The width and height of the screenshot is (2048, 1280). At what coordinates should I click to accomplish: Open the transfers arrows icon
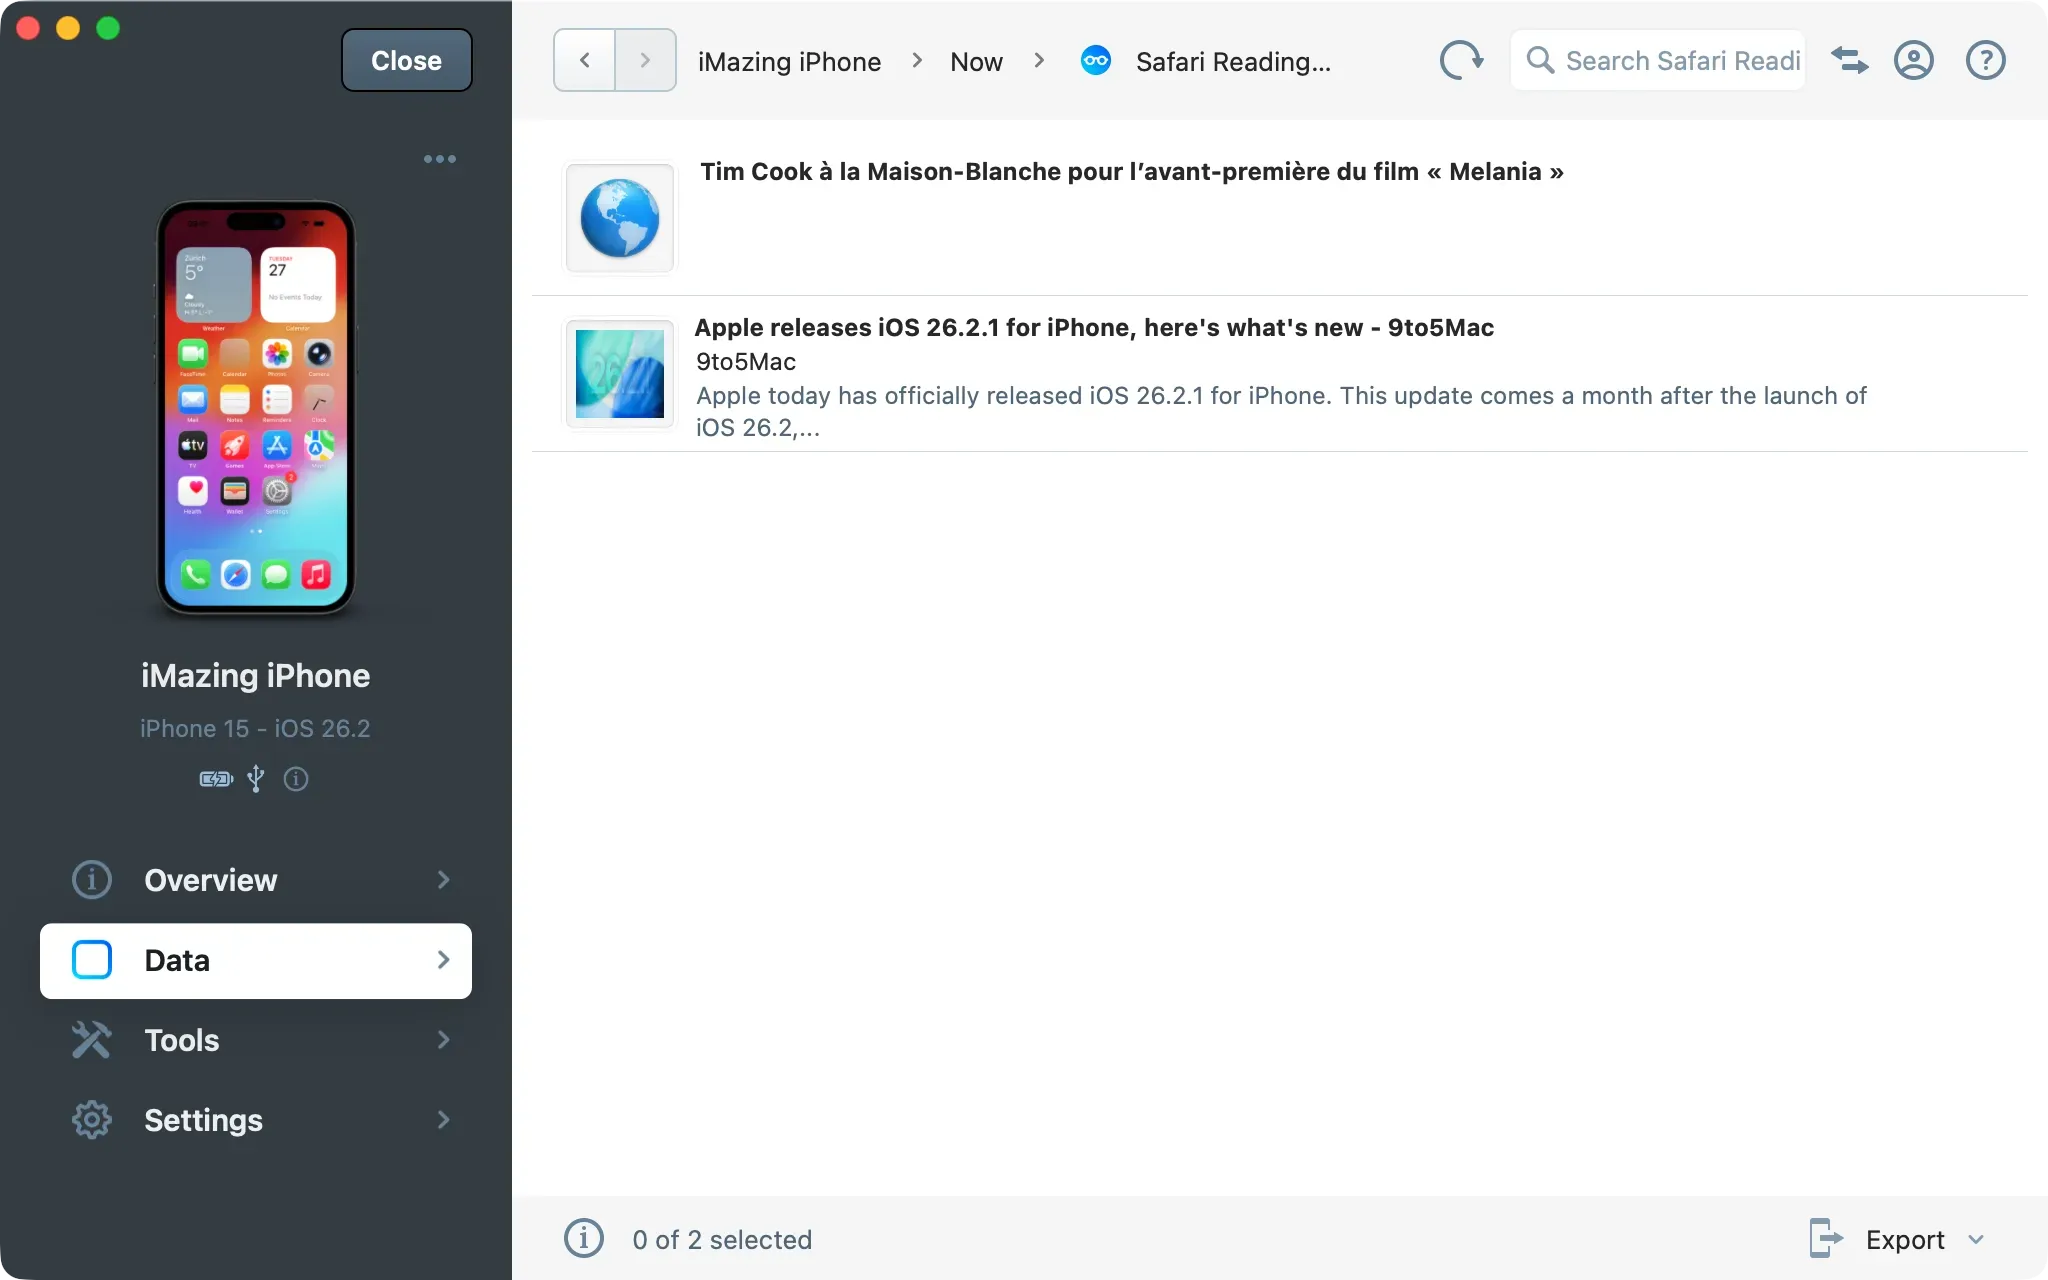click(1849, 61)
